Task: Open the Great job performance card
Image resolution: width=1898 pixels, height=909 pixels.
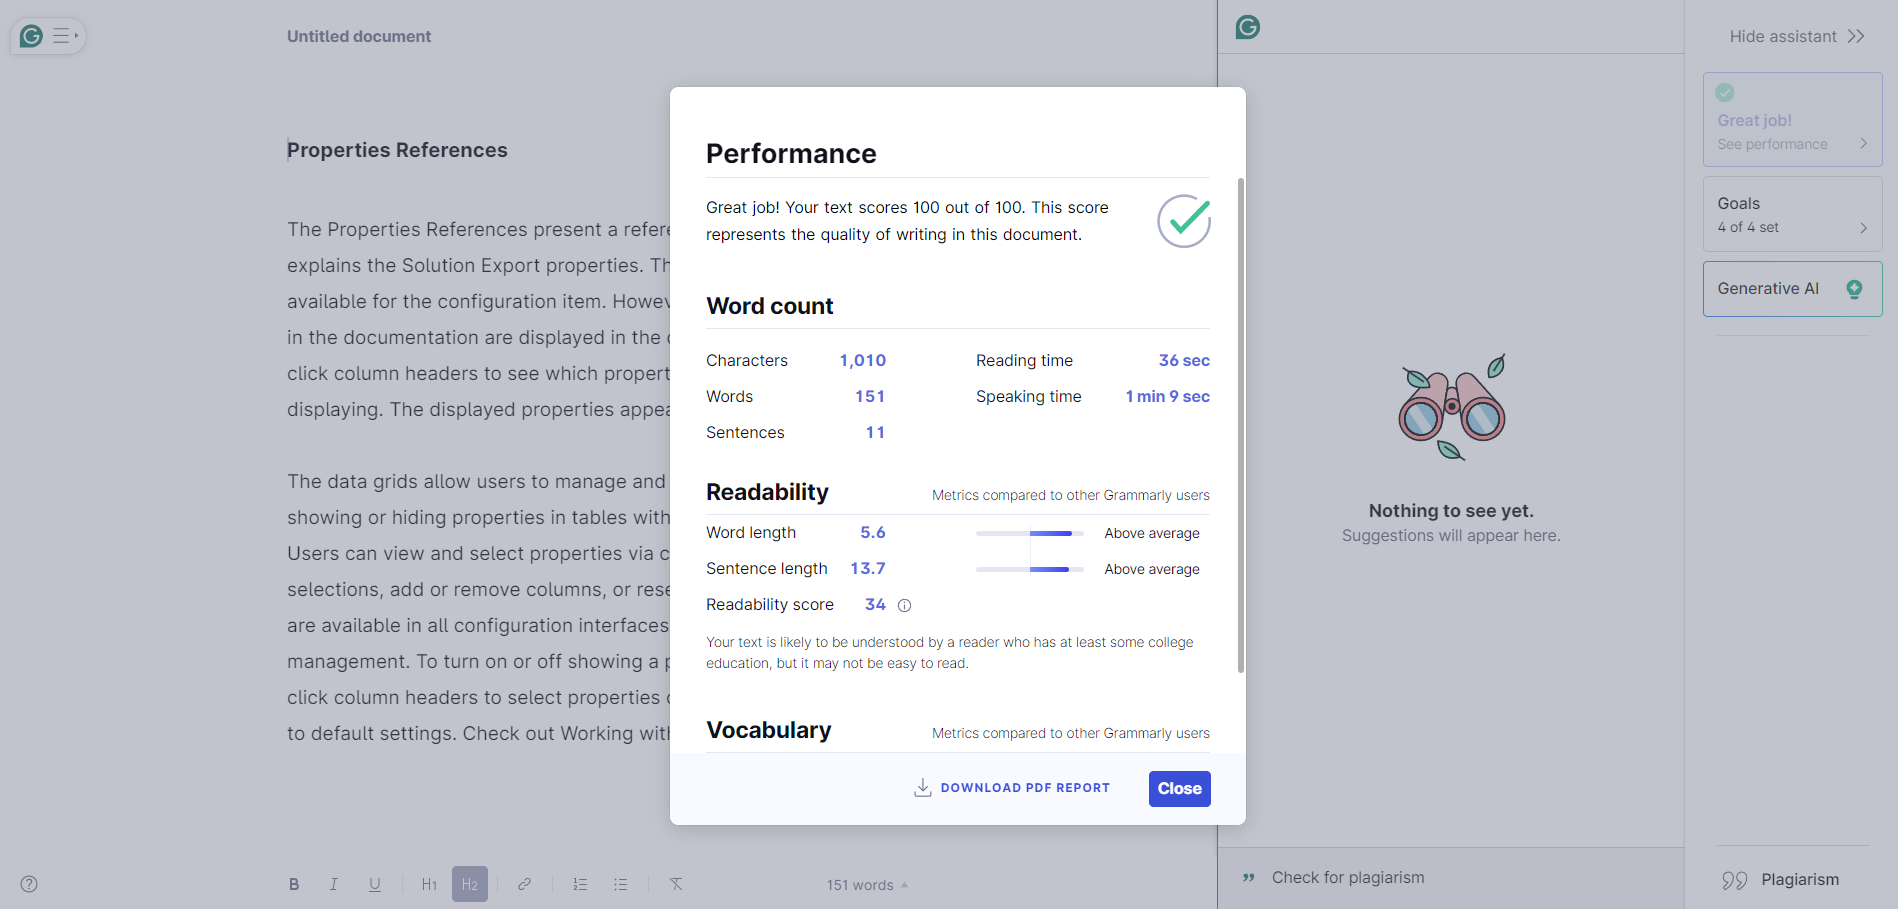Action: 1792,120
